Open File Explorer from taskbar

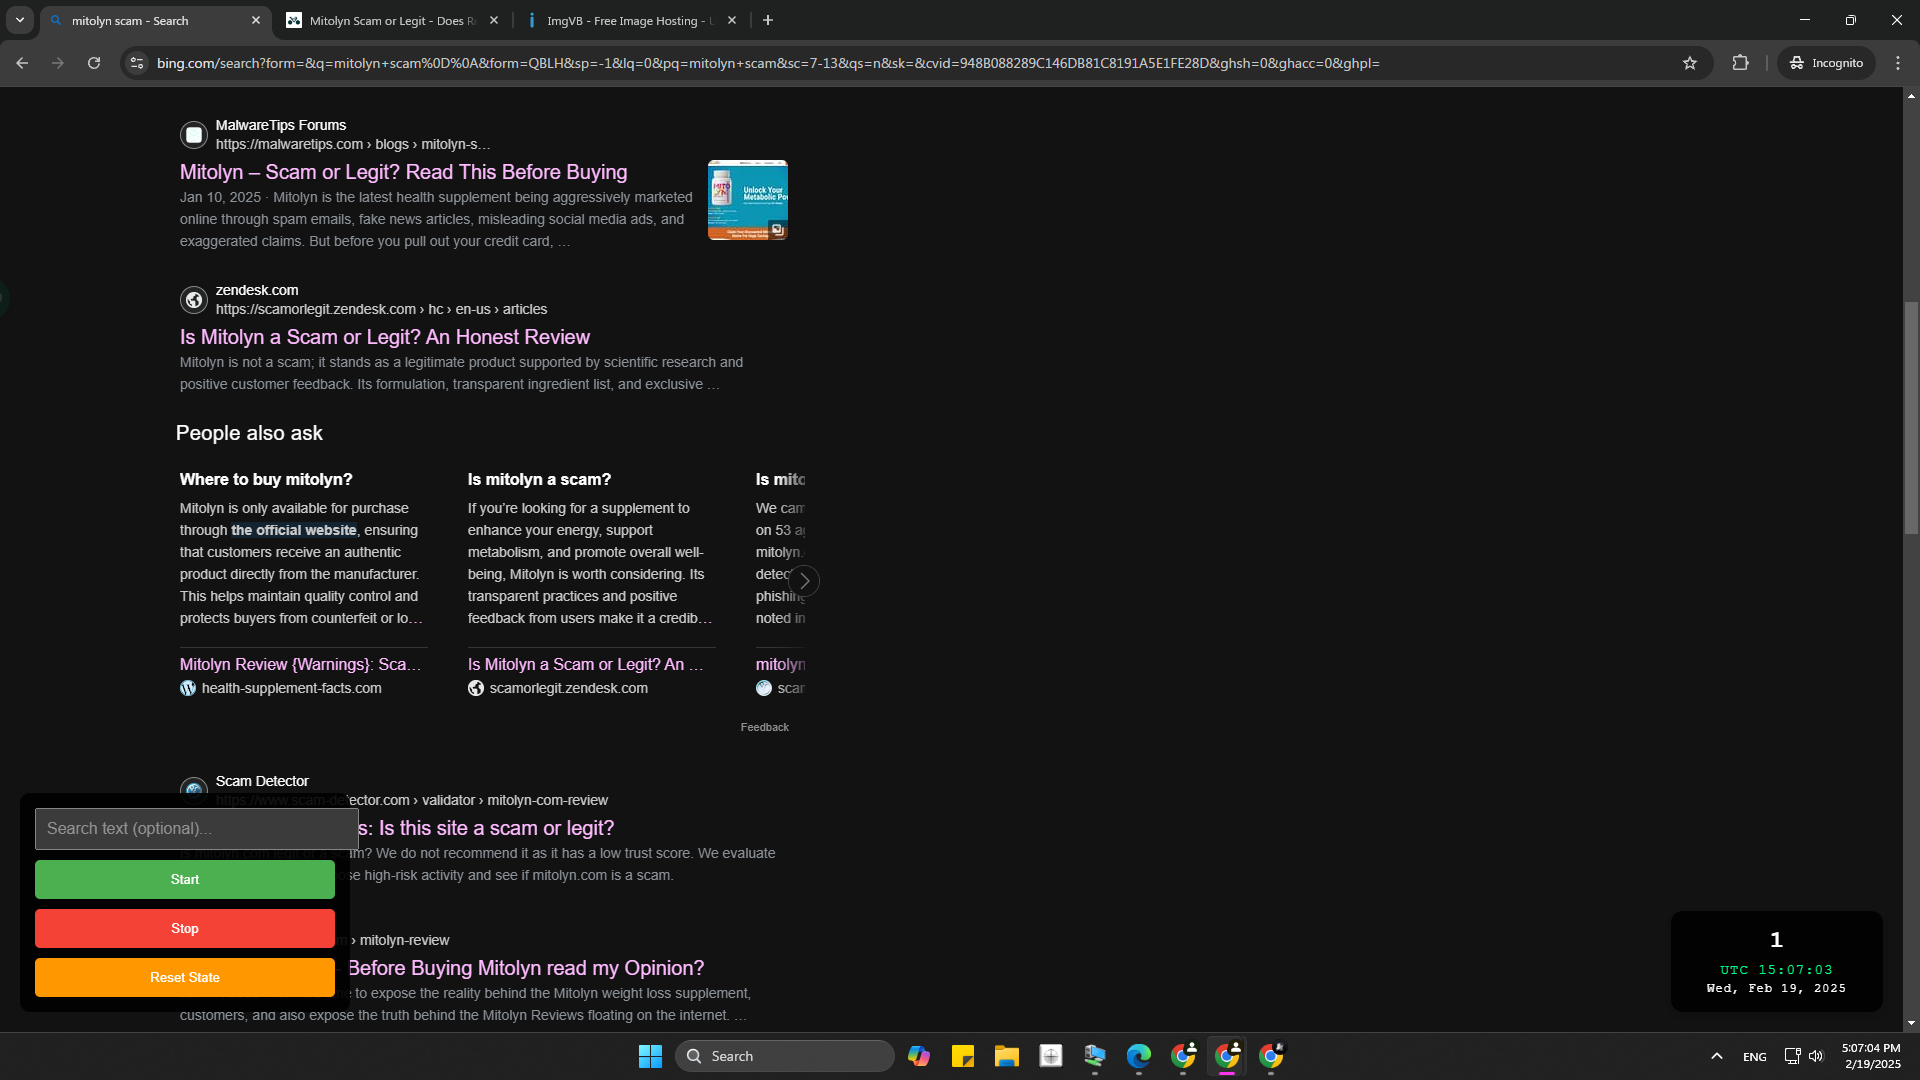click(1006, 1056)
